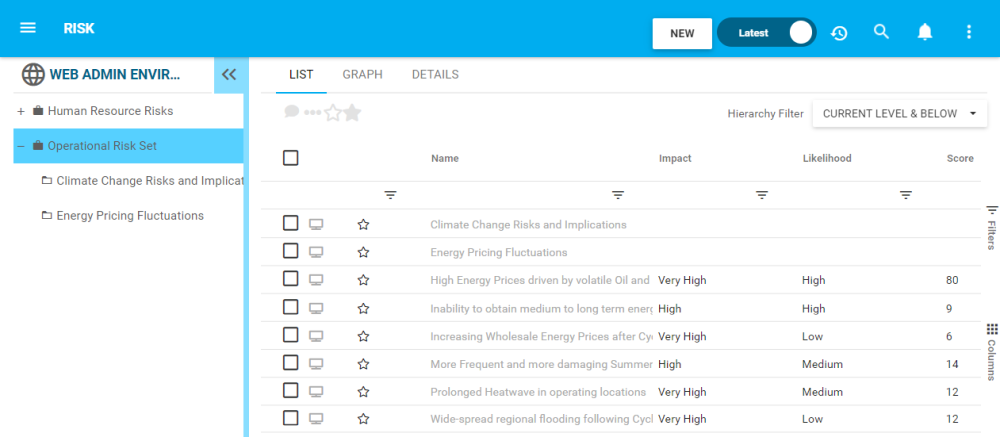Star the High Energy Prices row

pos(364,280)
